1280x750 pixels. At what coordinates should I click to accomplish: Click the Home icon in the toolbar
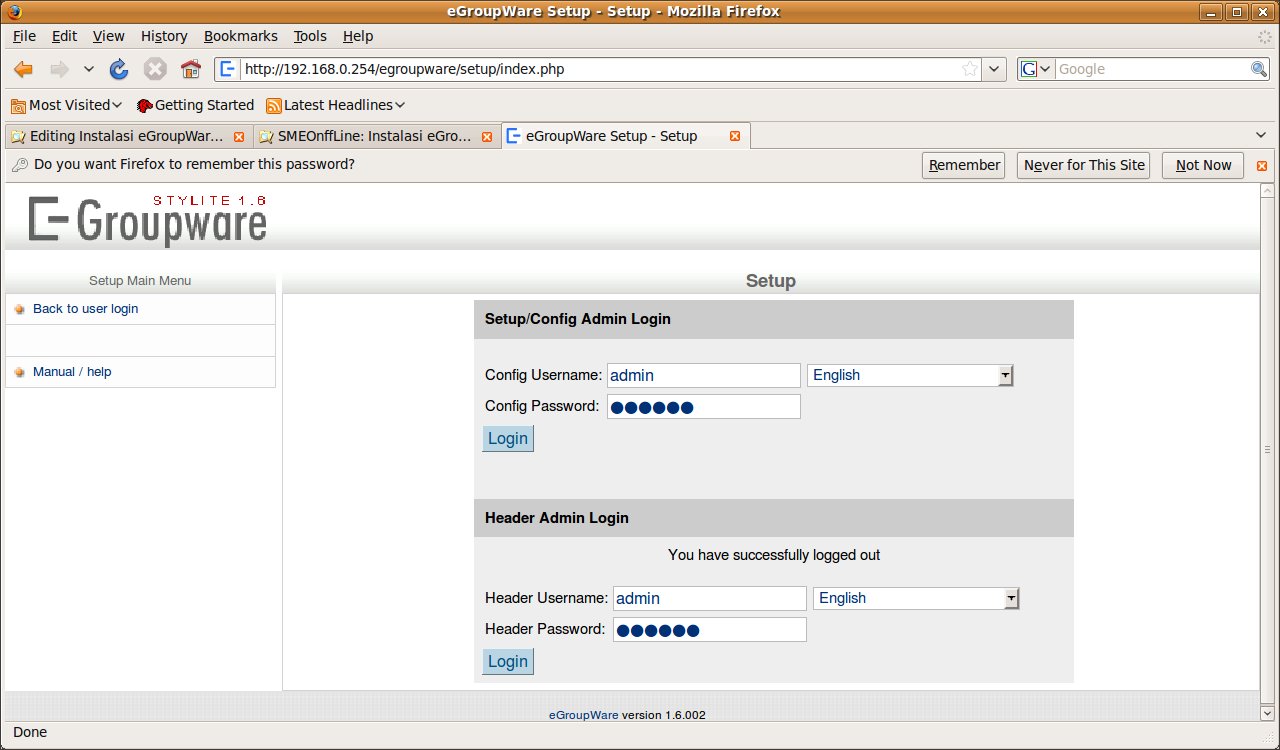191,69
